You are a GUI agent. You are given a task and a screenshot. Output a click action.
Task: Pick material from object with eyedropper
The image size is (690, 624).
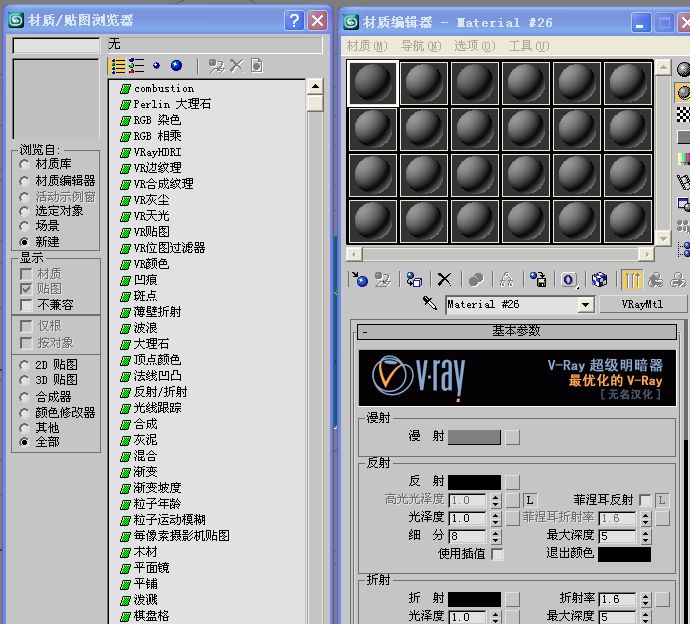(x=429, y=303)
